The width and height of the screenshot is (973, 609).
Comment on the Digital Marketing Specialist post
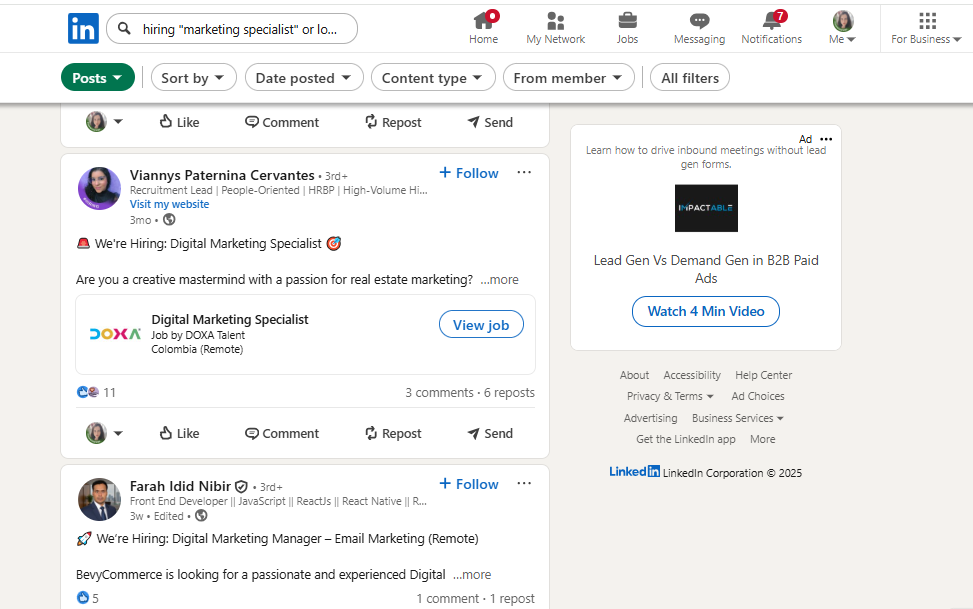tap(281, 432)
